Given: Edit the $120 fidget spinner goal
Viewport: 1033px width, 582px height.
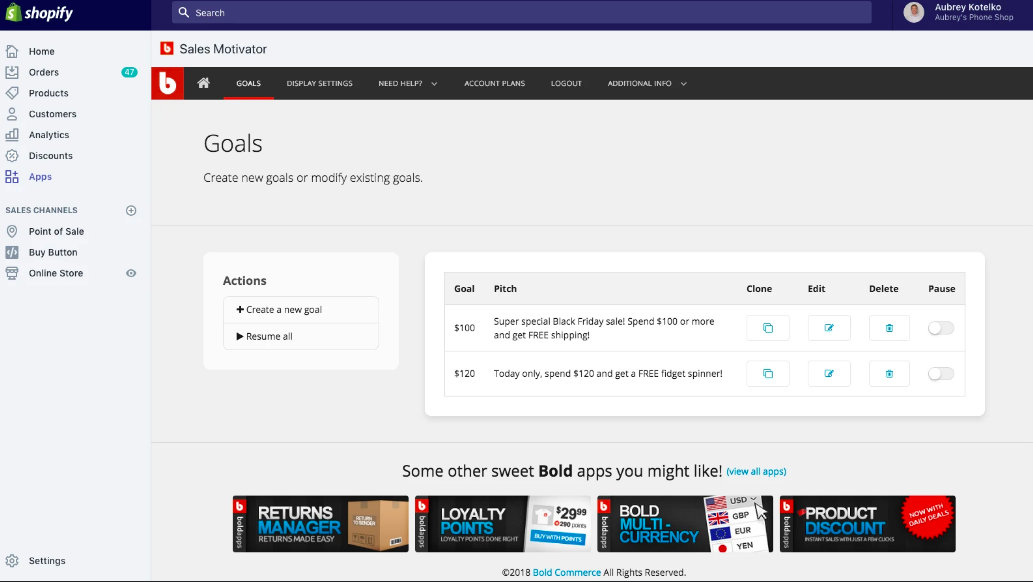Looking at the screenshot, I should 829,374.
